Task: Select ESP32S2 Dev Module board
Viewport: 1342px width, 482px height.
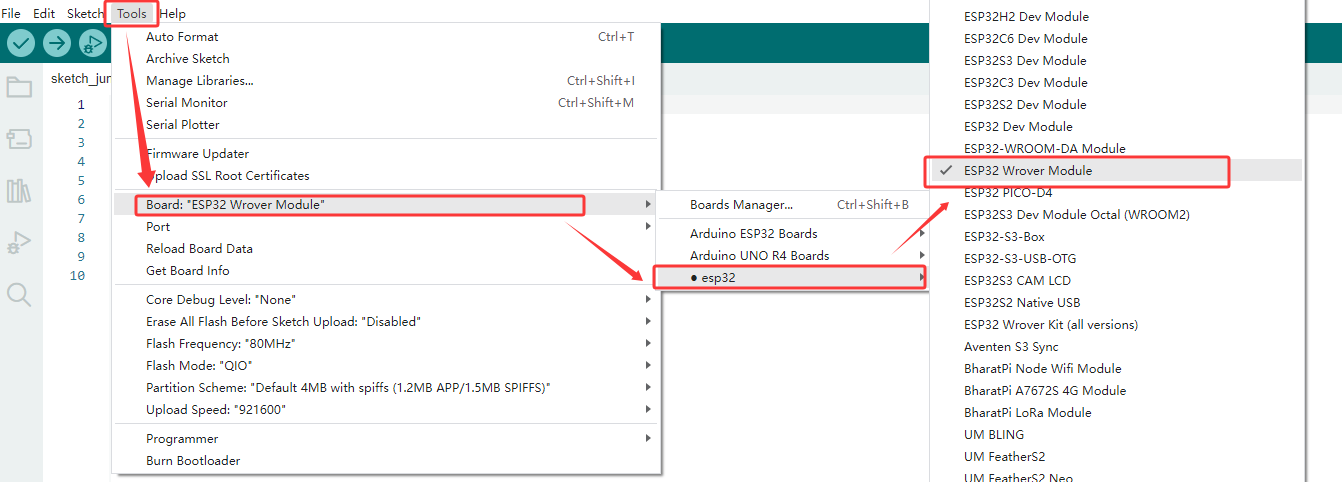Action: (x=1117, y=105)
